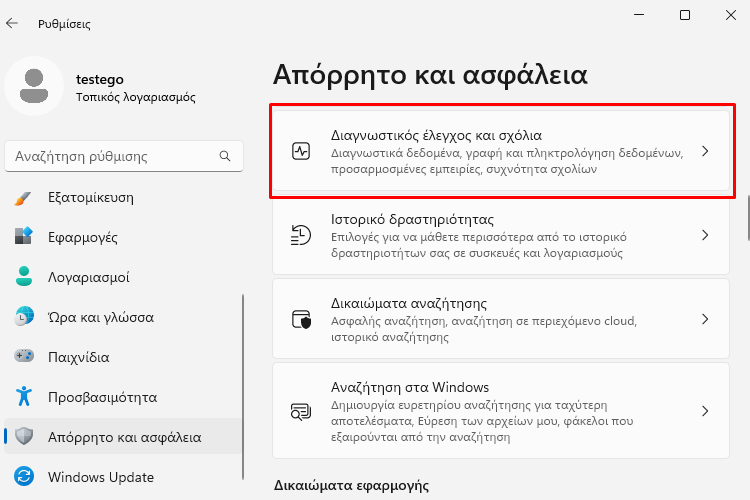Image resolution: width=750 pixels, height=500 pixels.
Task: Click the Windows Update sync icon
Action: [24, 477]
